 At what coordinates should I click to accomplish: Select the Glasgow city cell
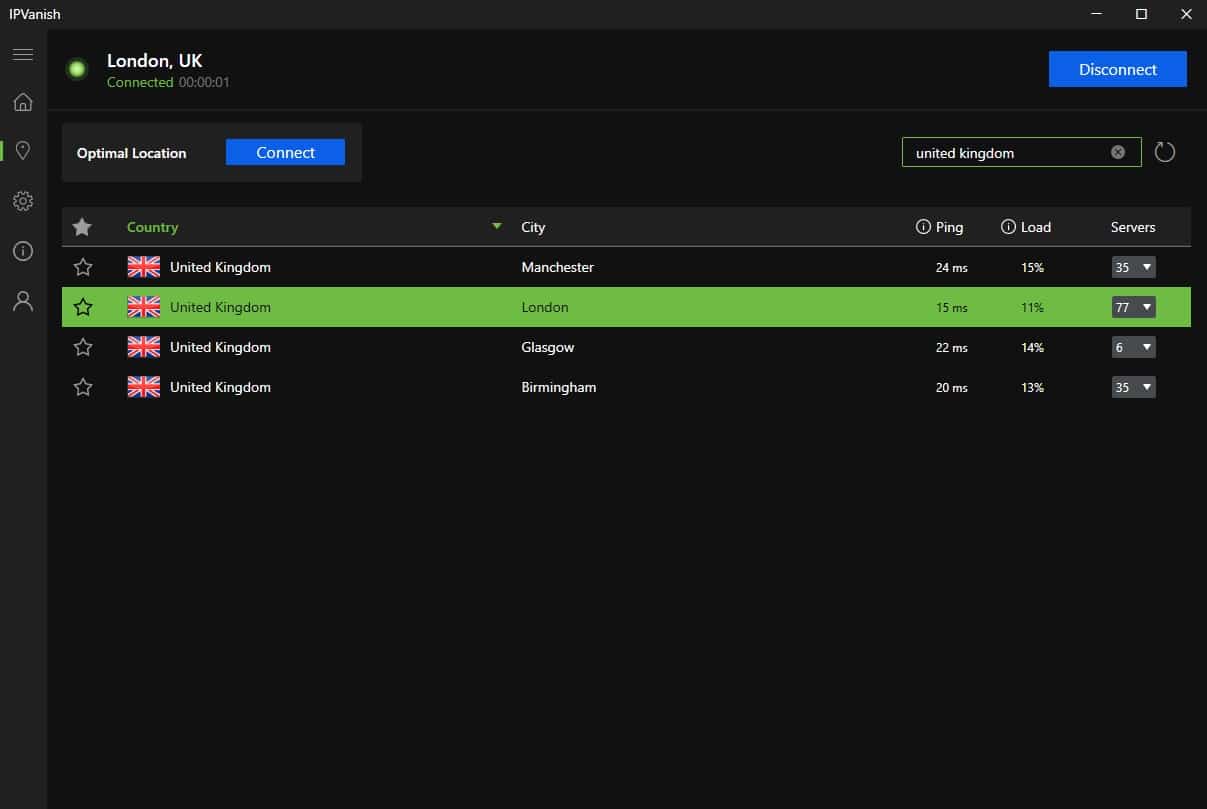[x=548, y=347]
